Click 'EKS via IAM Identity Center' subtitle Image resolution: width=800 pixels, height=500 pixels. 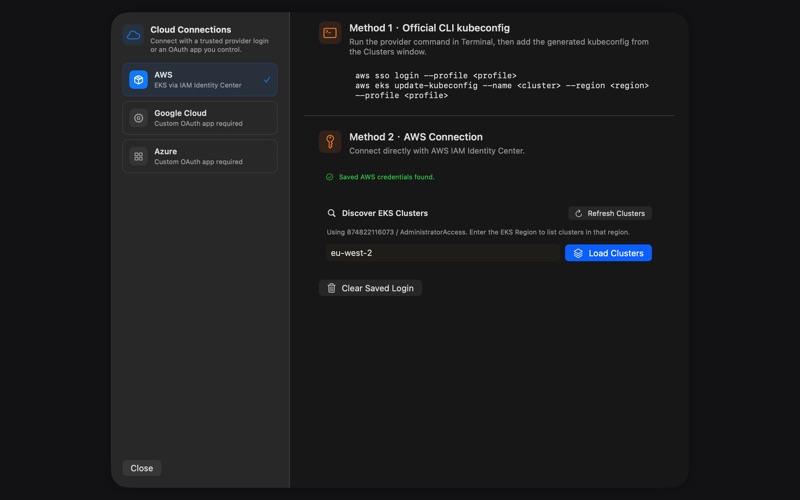[198, 85]
